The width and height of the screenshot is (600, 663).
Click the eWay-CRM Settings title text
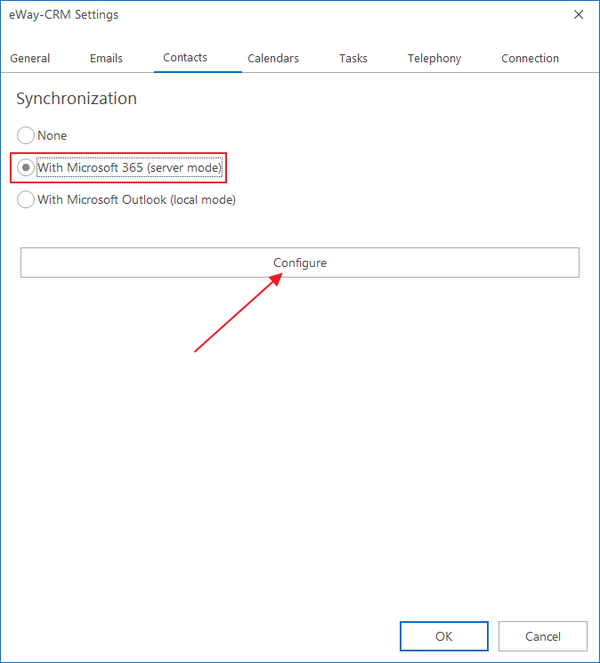pyautogui.click(x=64, y=15)
